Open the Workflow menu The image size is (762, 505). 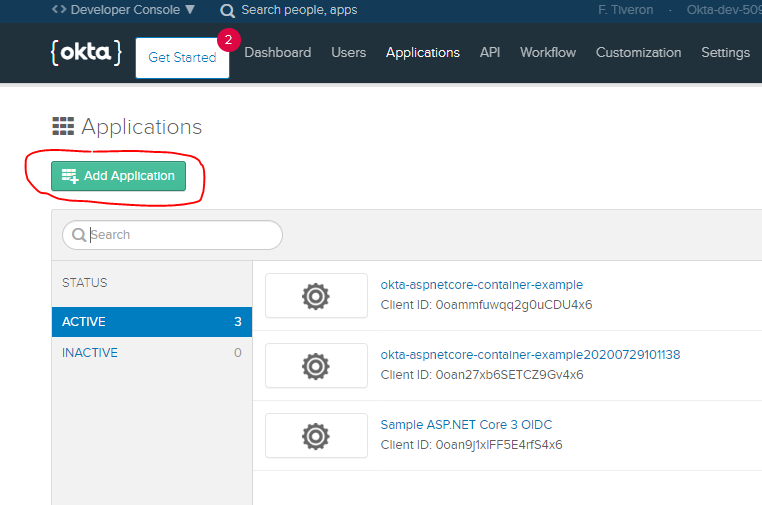(548, 52)
